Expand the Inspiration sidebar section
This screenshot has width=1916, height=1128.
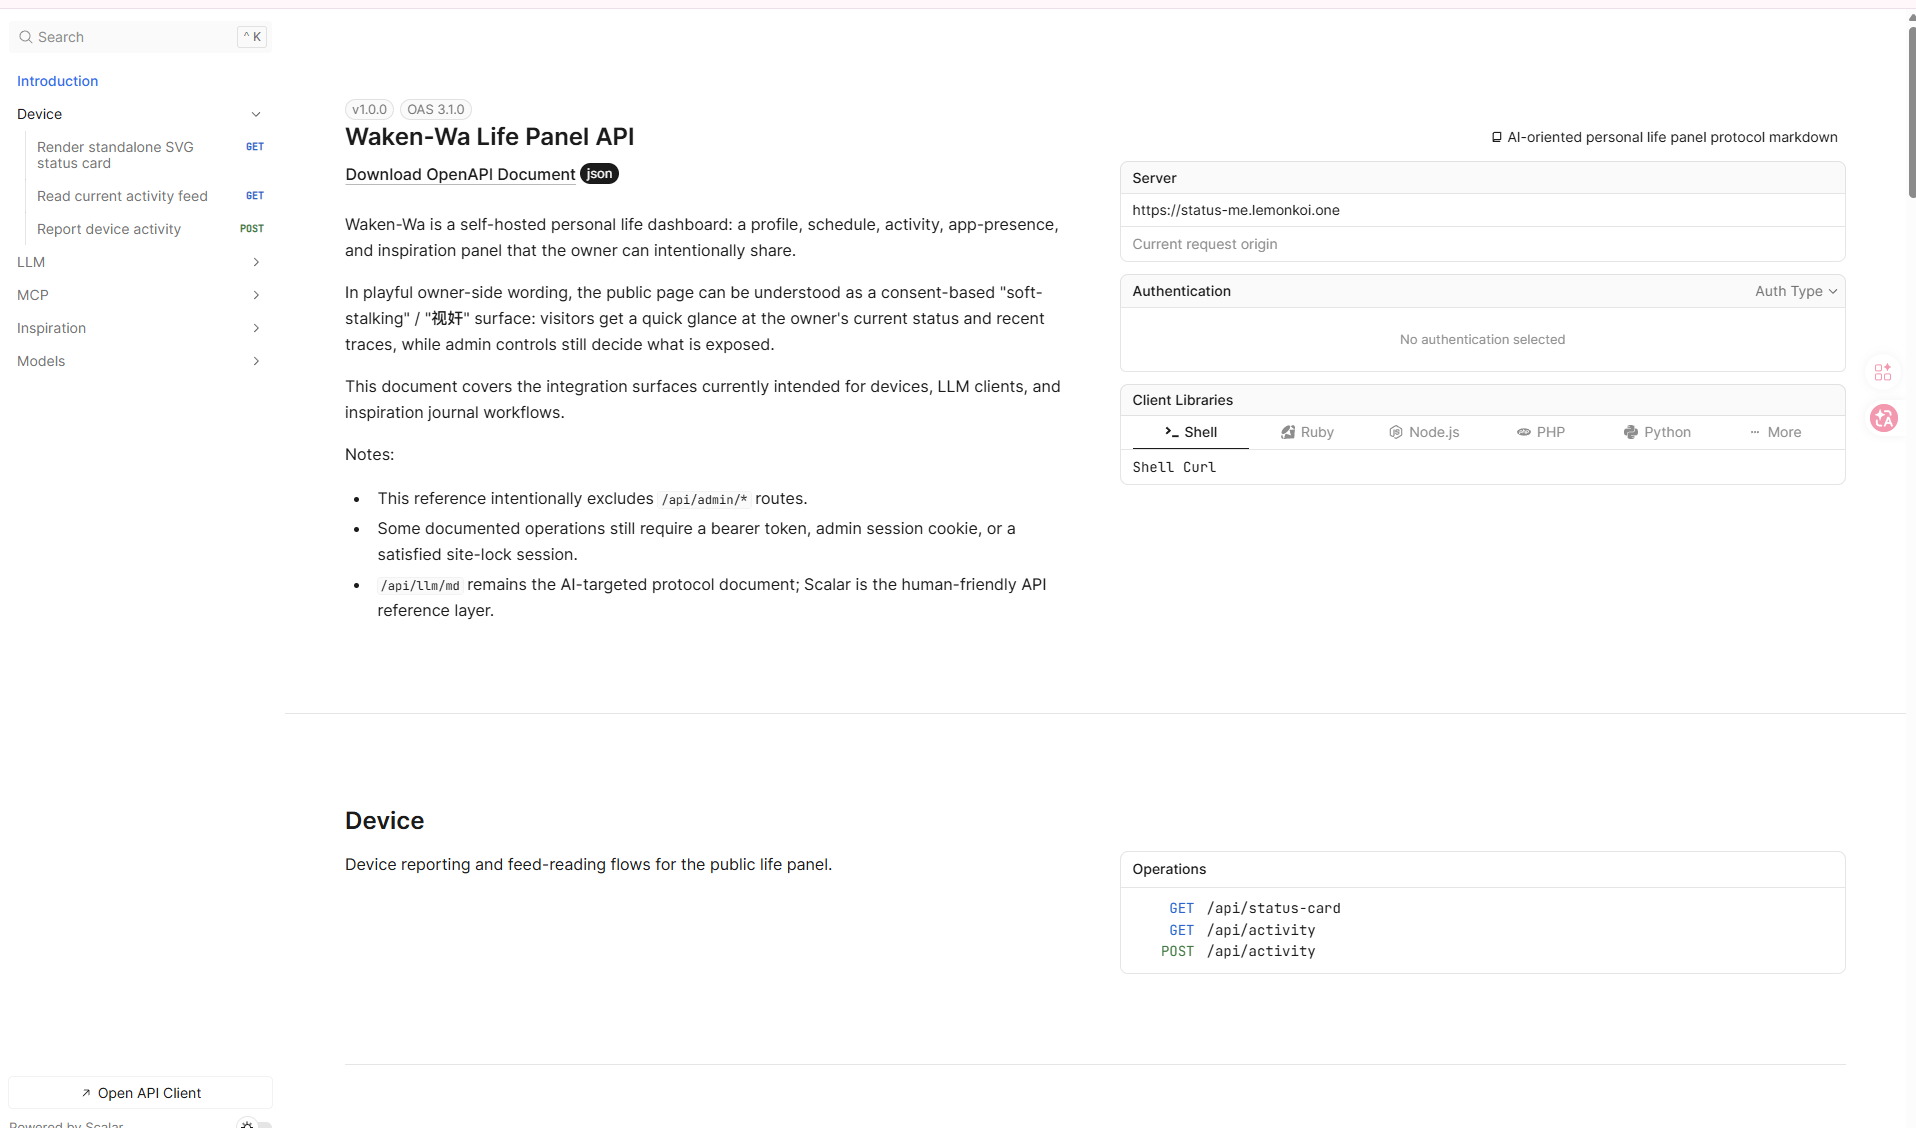pyautogui.click(x=140, y=328)
